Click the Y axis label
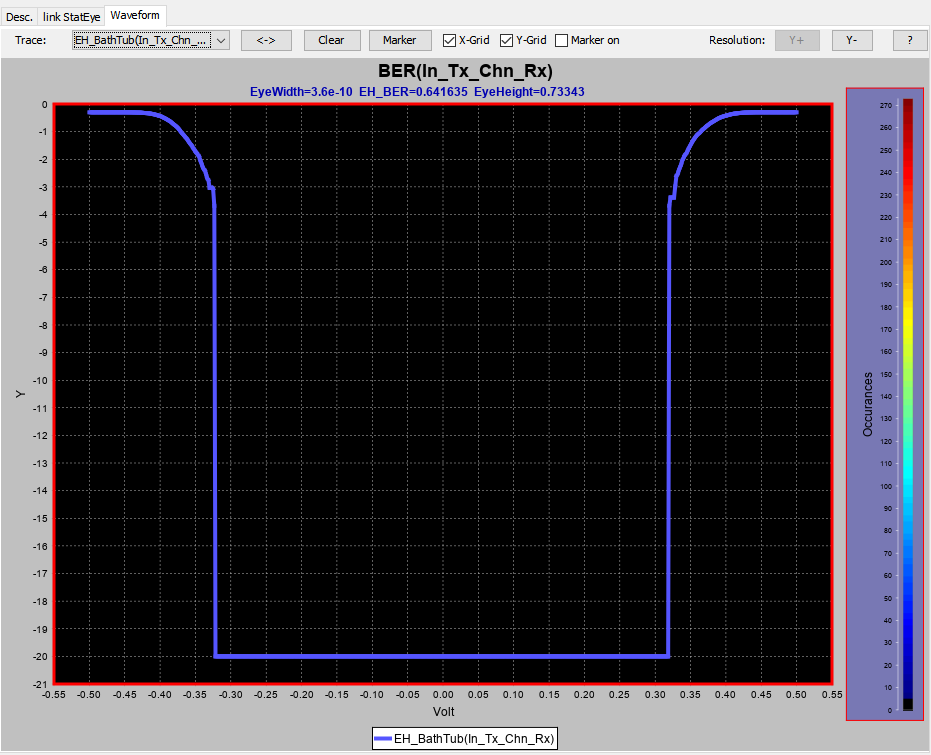931x755 pixels. [x=19, y=394]
